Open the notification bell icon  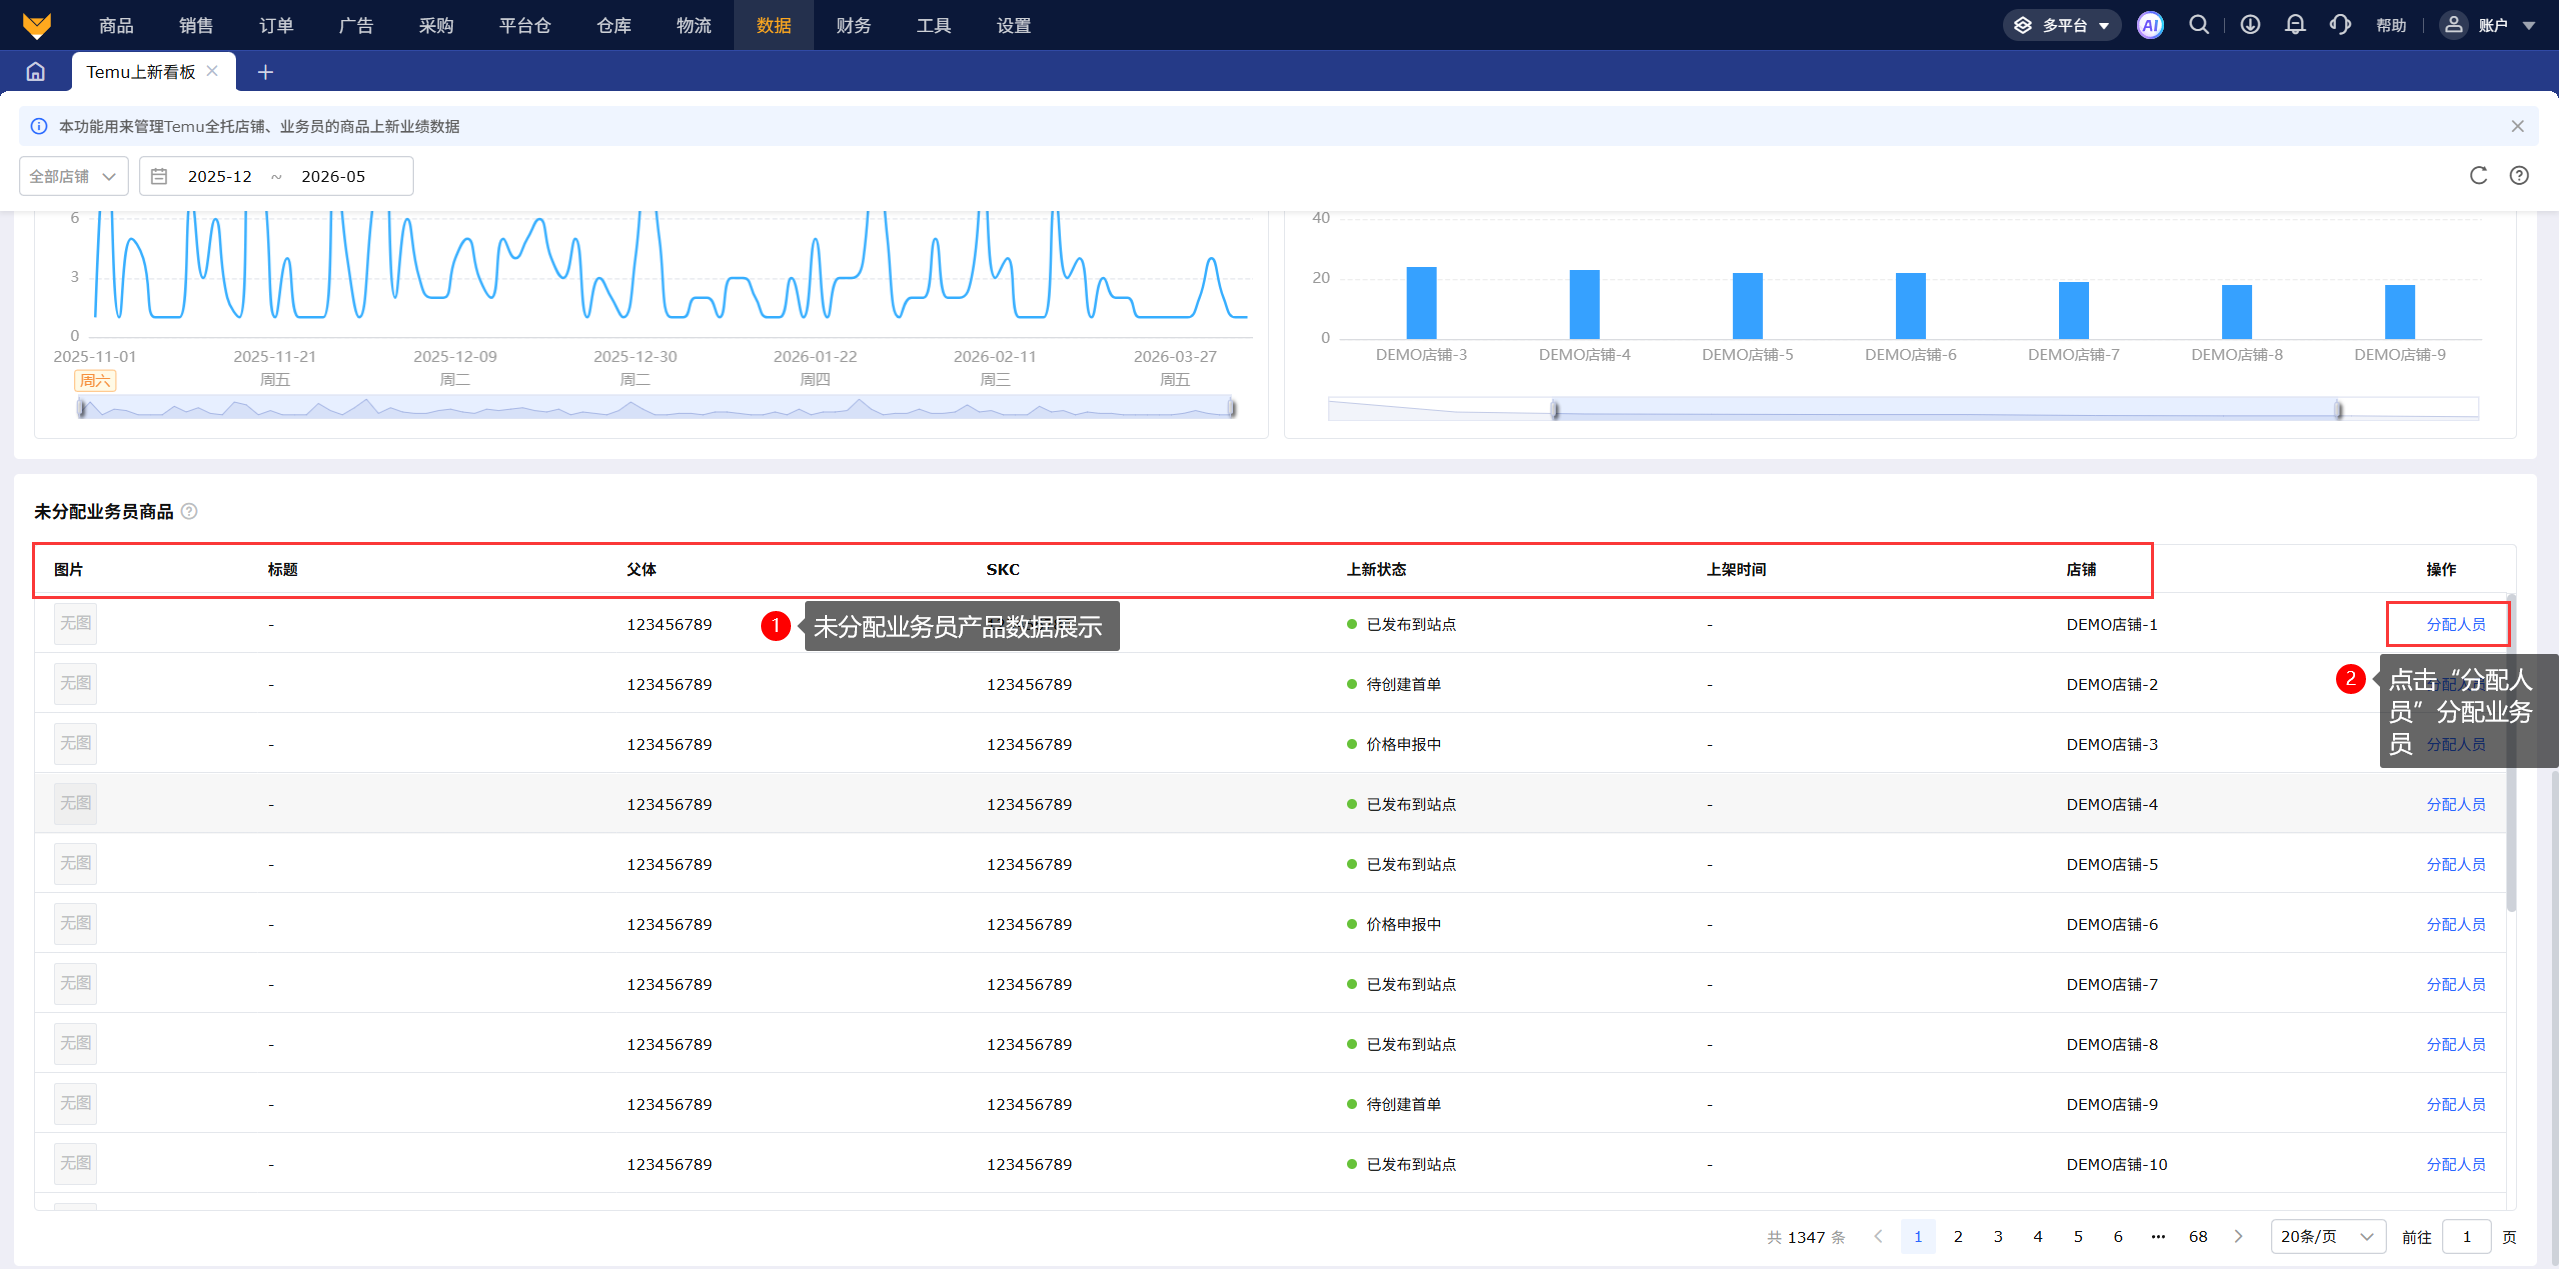[2295, 25]
